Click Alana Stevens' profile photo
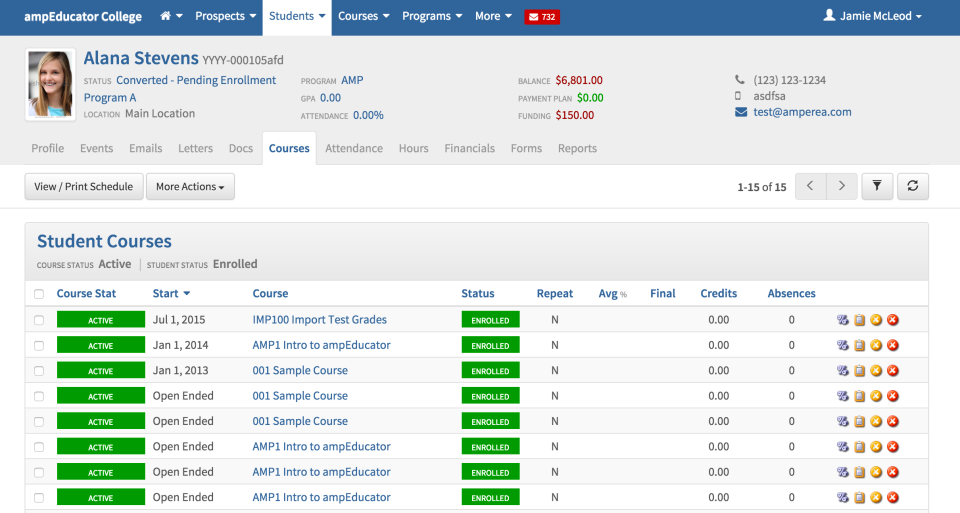Viewport: 960px width, 513px height. (50, 84)
